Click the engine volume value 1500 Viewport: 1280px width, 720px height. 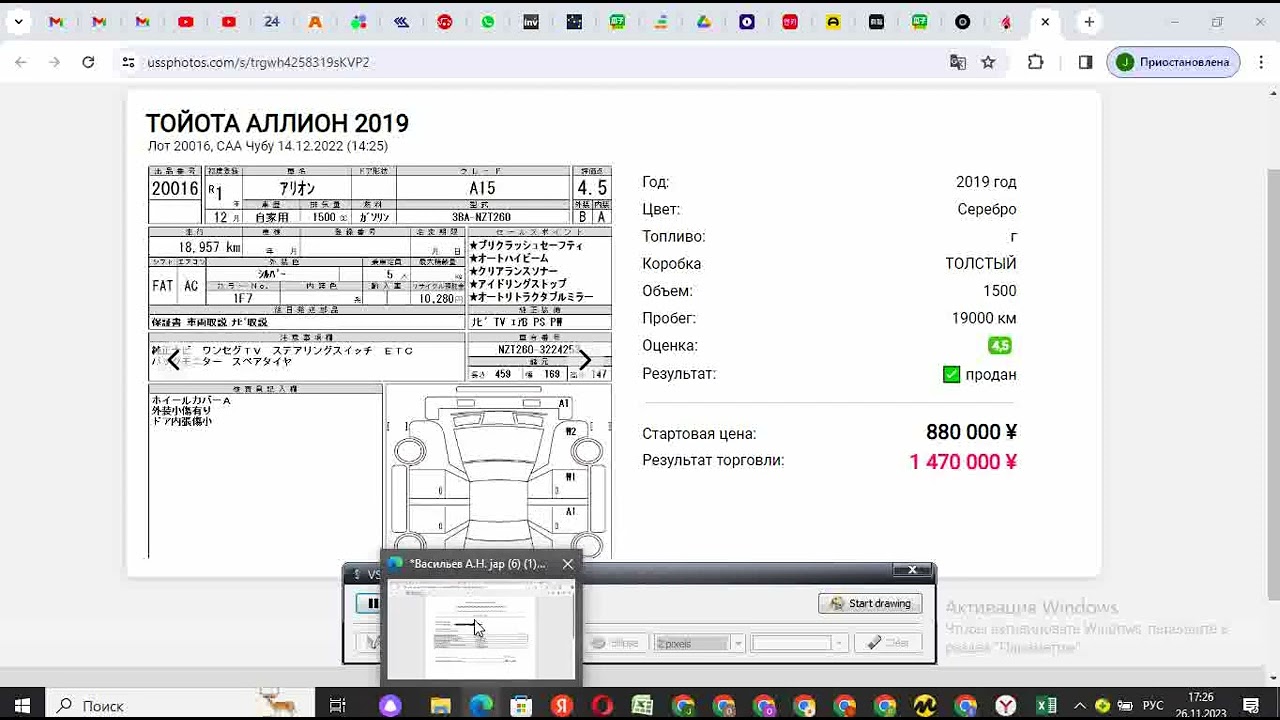tap(999, 291)
